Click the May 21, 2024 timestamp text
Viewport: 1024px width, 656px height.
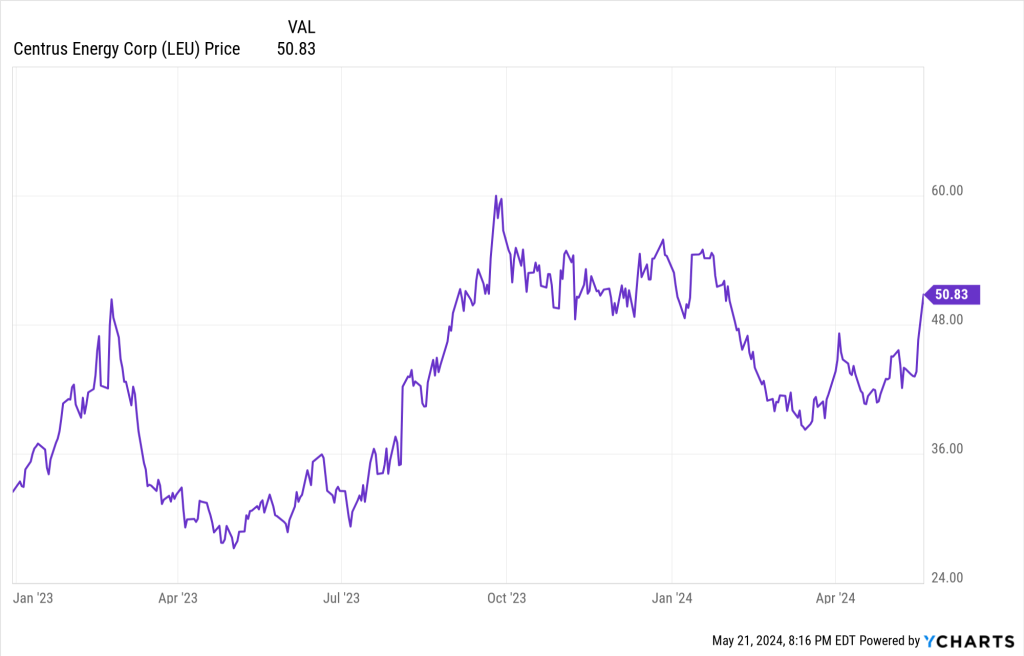782,640
